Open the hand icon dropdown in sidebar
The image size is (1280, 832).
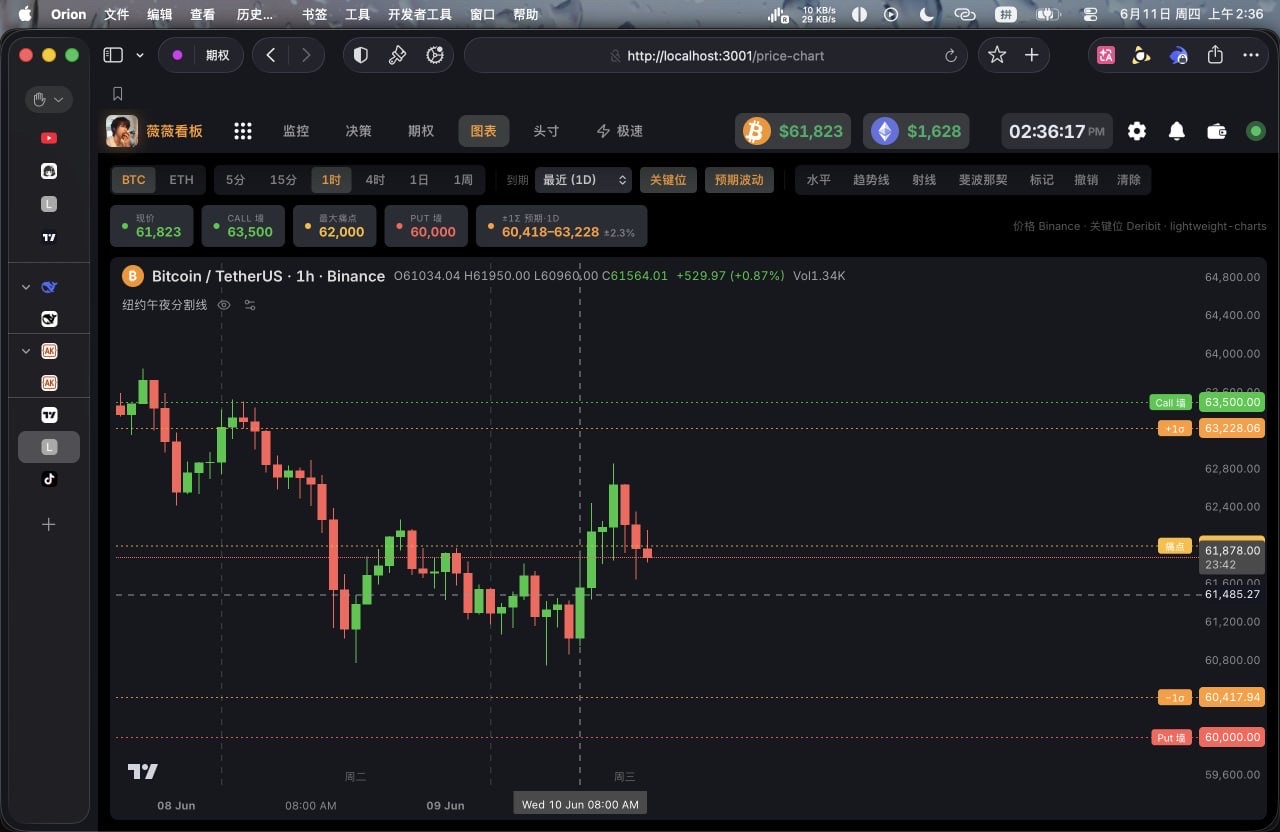click(x=48, y=99)
